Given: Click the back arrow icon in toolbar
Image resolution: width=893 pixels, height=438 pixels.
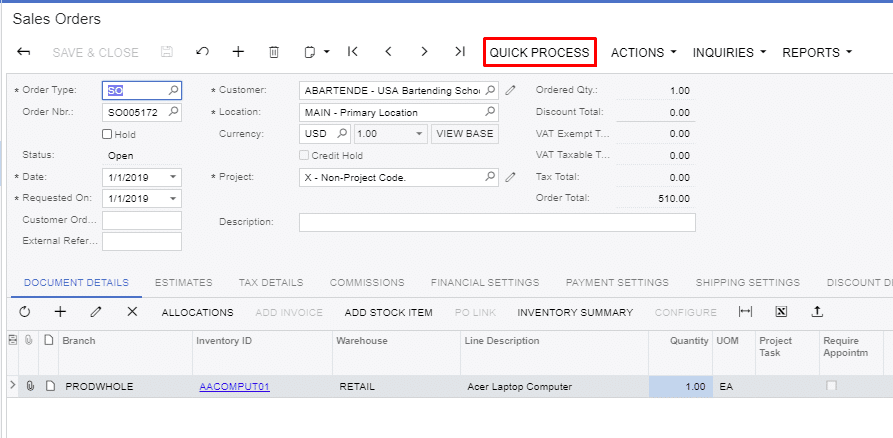Looking at the screenshot, I should click(23, 52).
